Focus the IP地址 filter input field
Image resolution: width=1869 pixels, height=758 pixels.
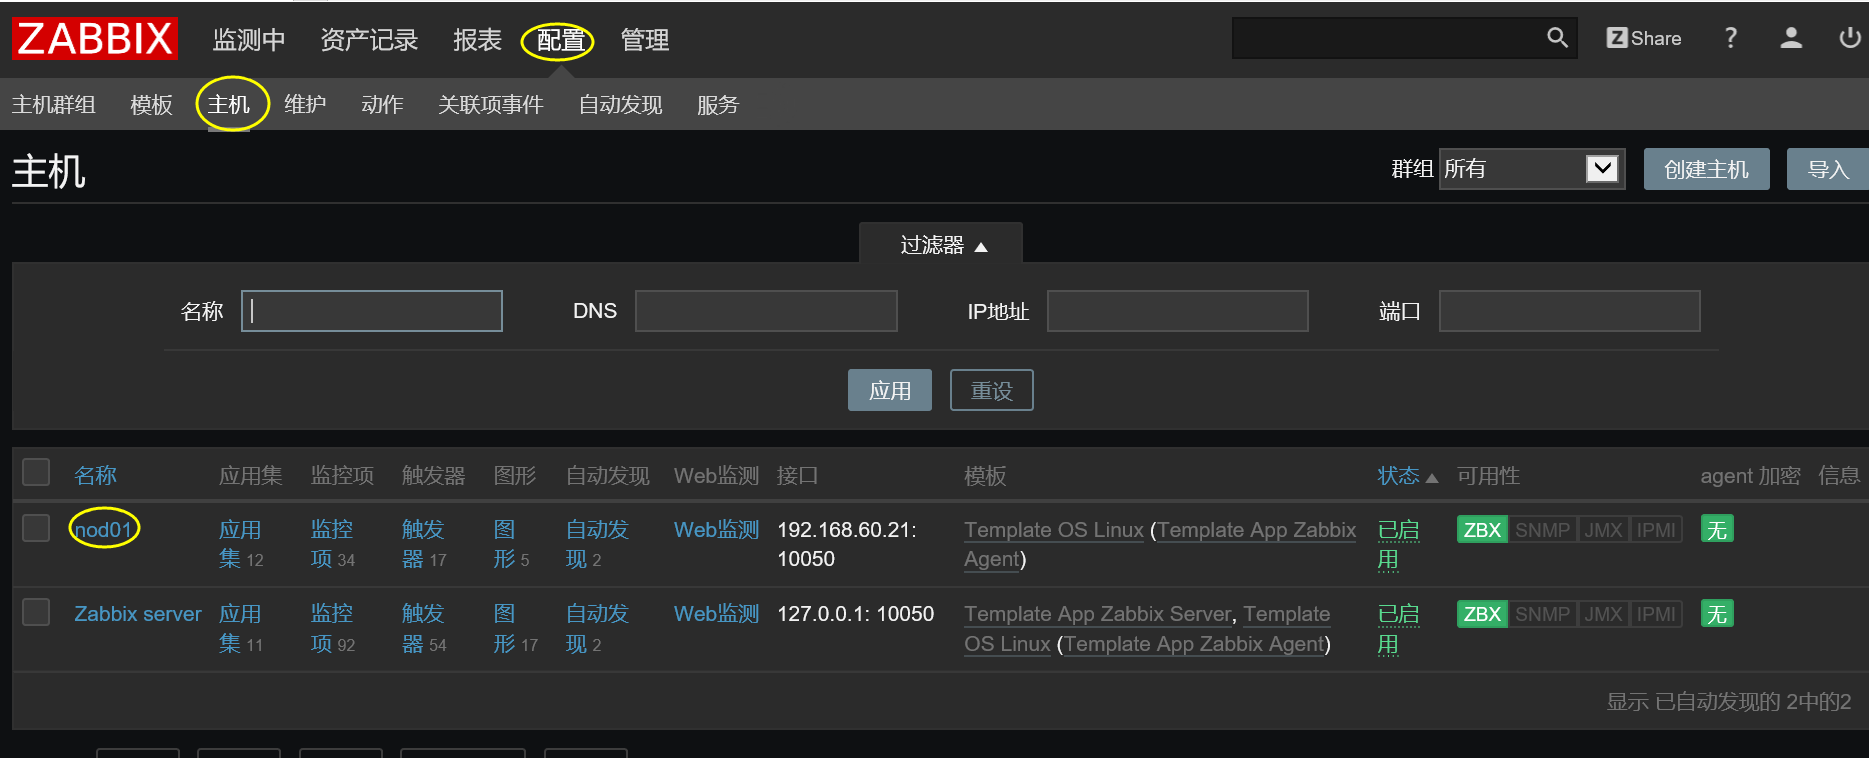pos(1178,311)
